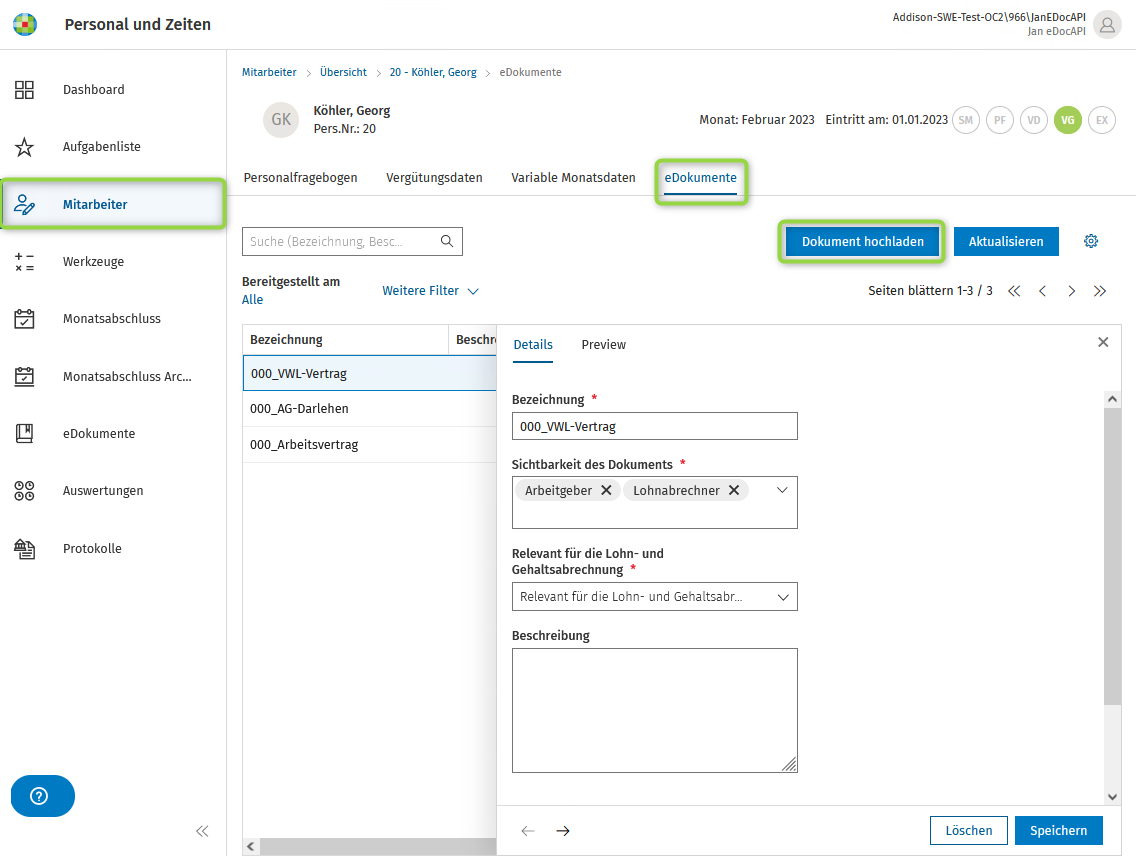
Task: Expand the Weitere Filter dropdown
Action: (x=430, y=291)
